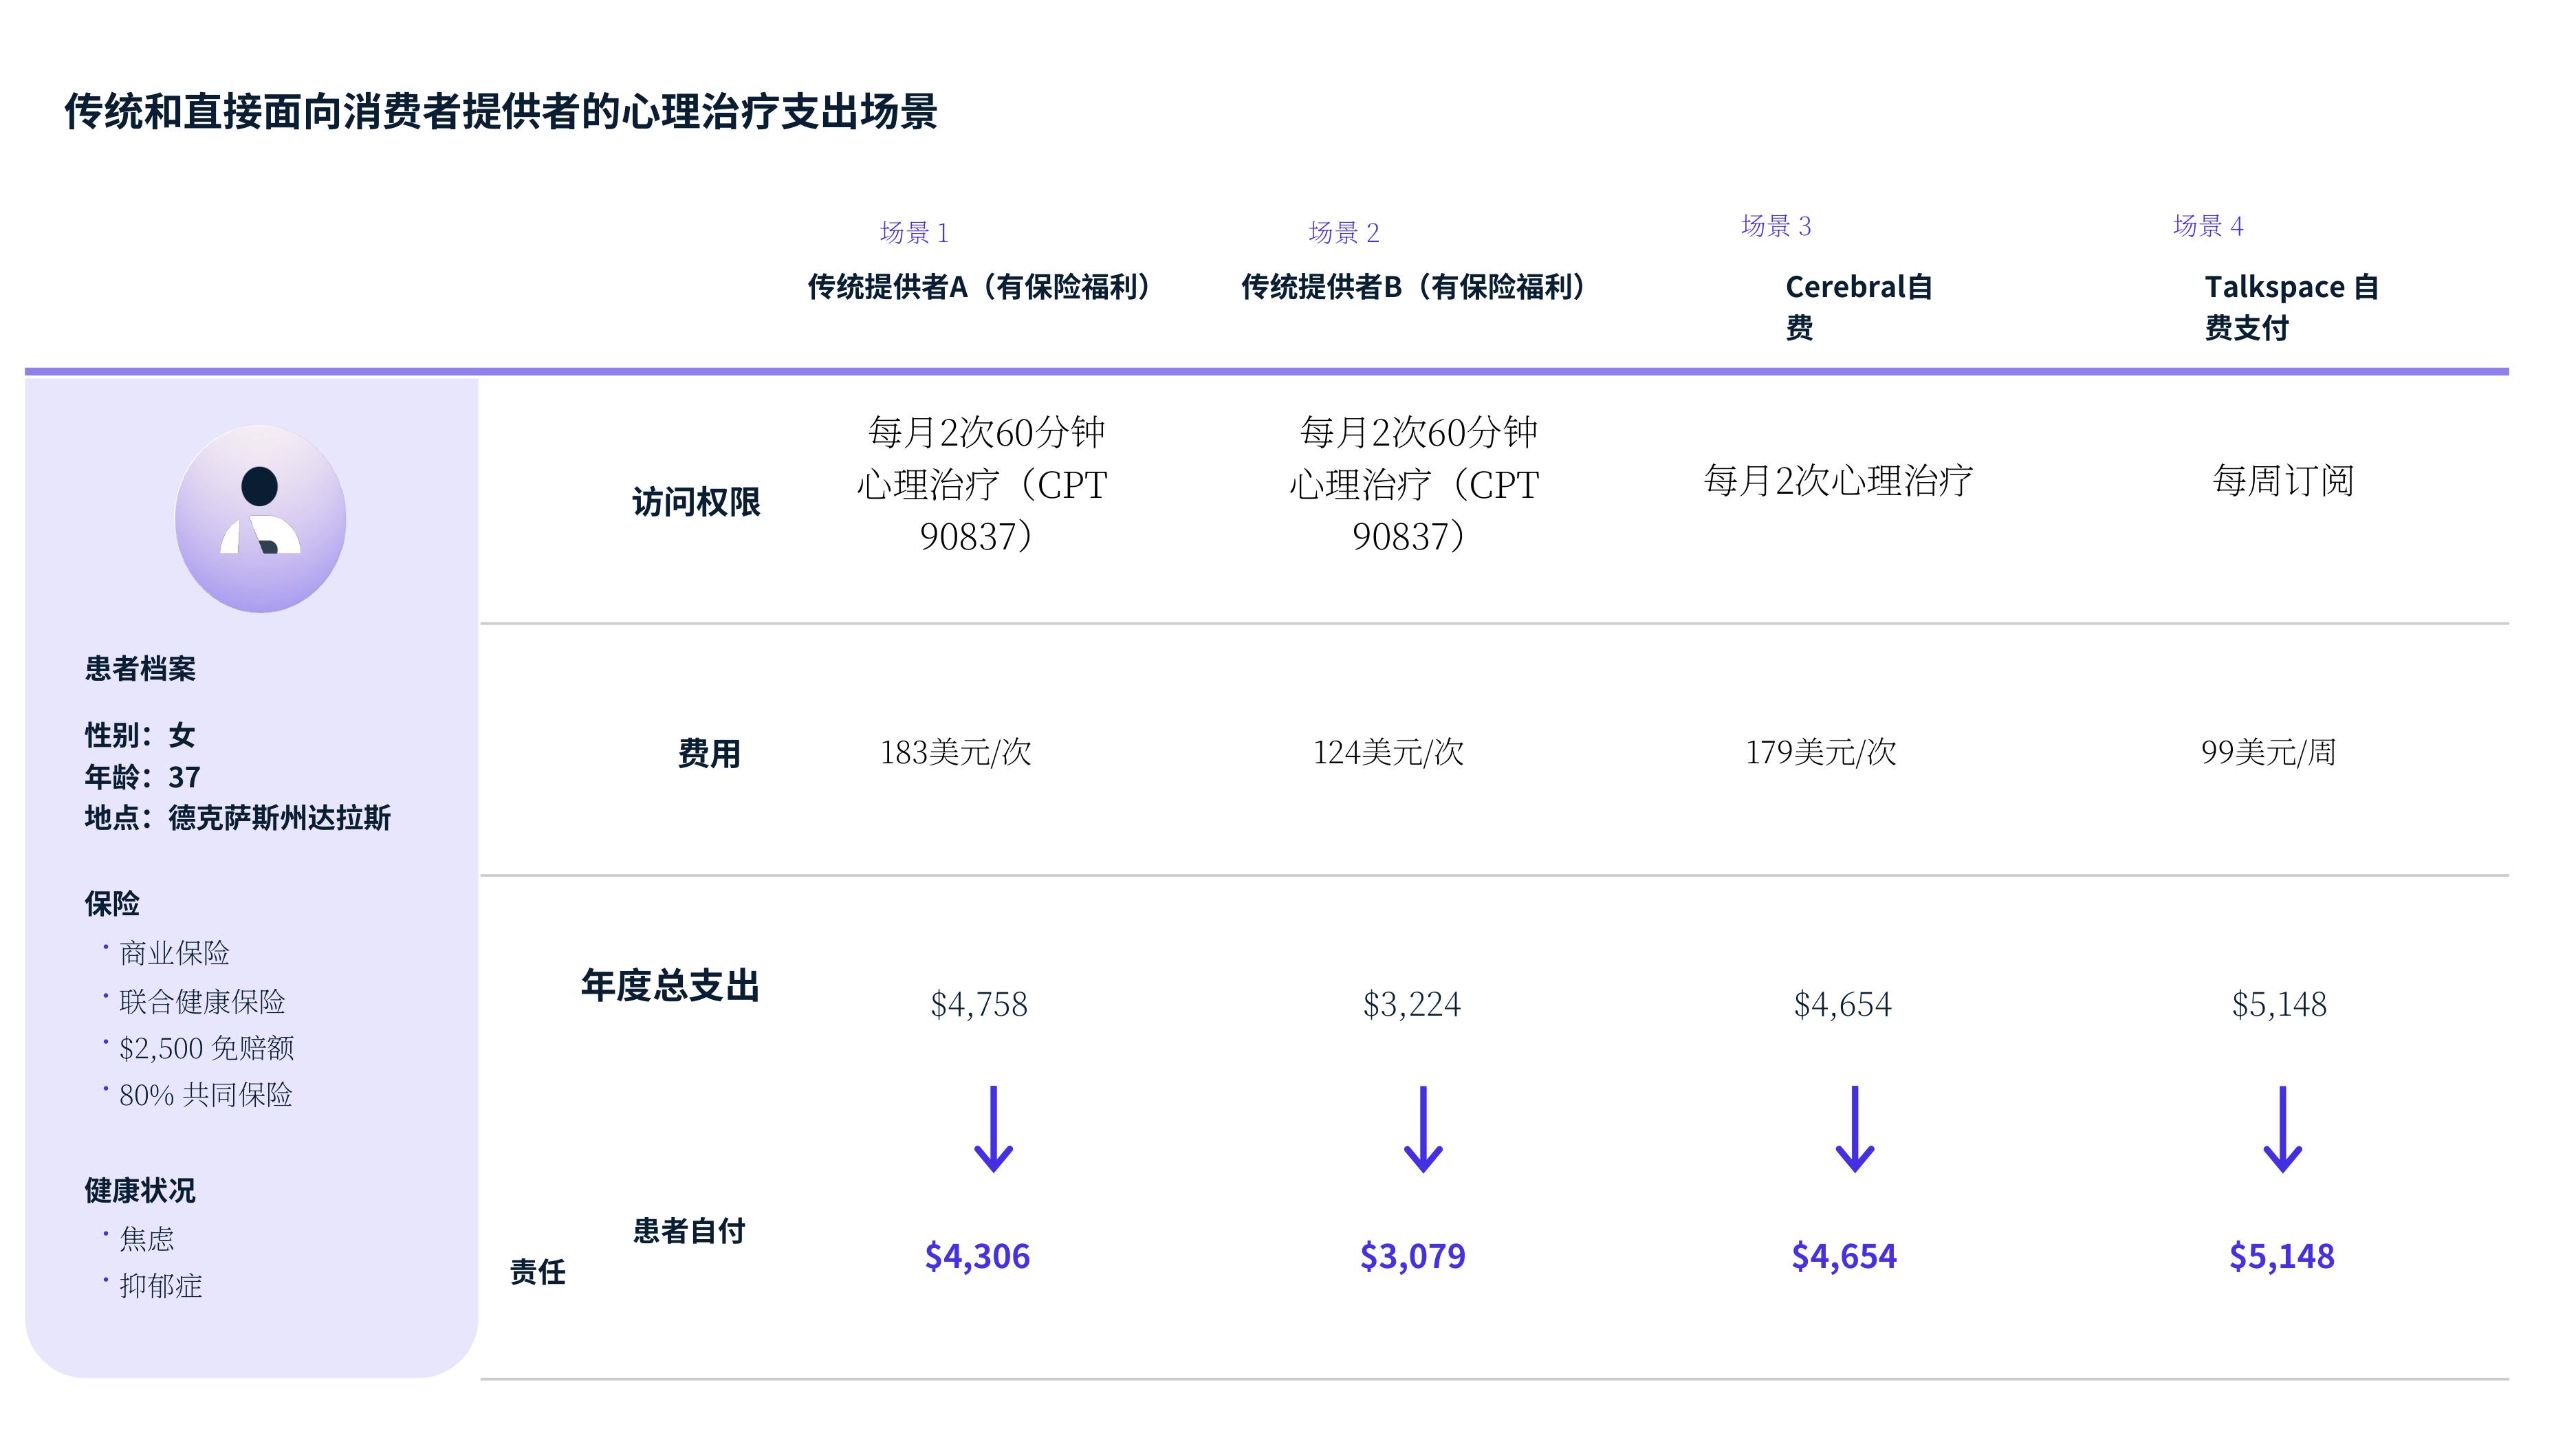This screenshot has width=2576, height=1442.
Task: Click the 焦虑 bullet
Action: coord(147,1239)
